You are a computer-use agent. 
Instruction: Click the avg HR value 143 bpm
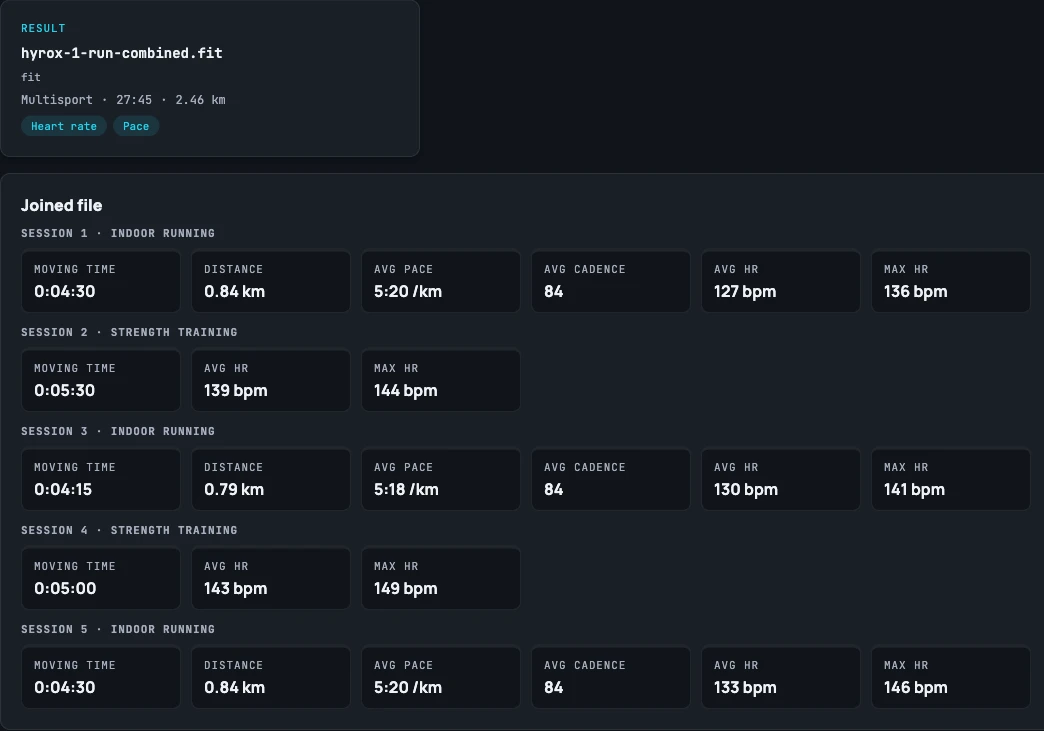pos(236,589)
